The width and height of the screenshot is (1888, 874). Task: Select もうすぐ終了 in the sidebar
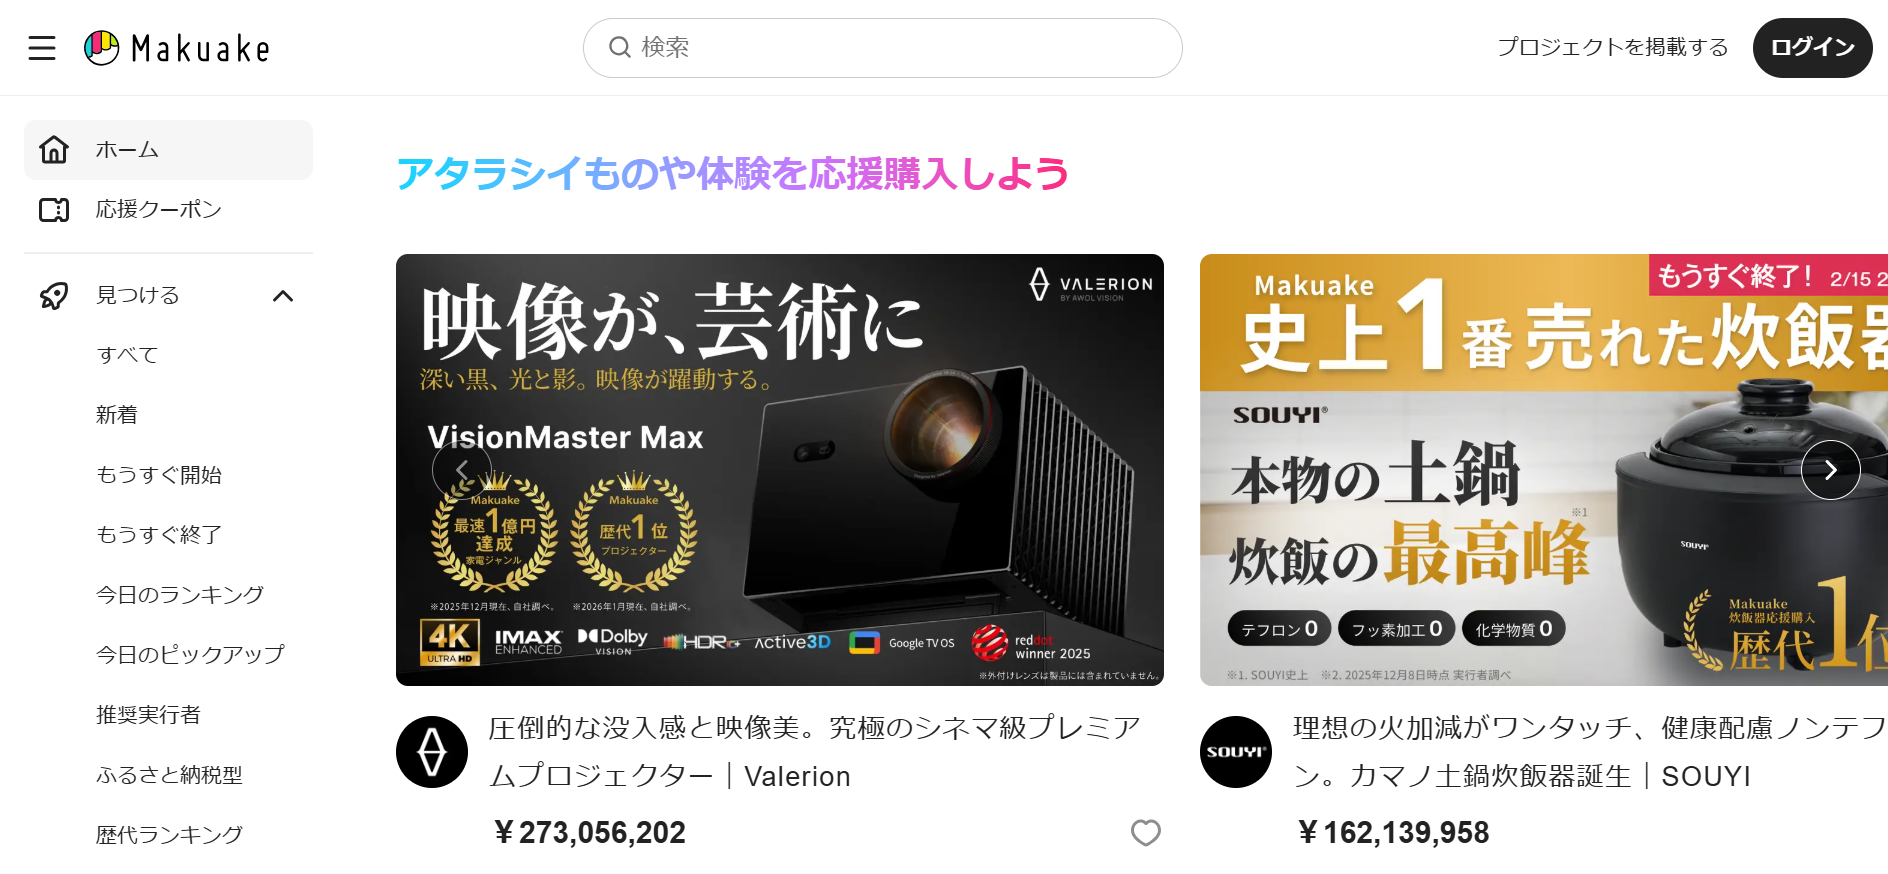point(159,535)
